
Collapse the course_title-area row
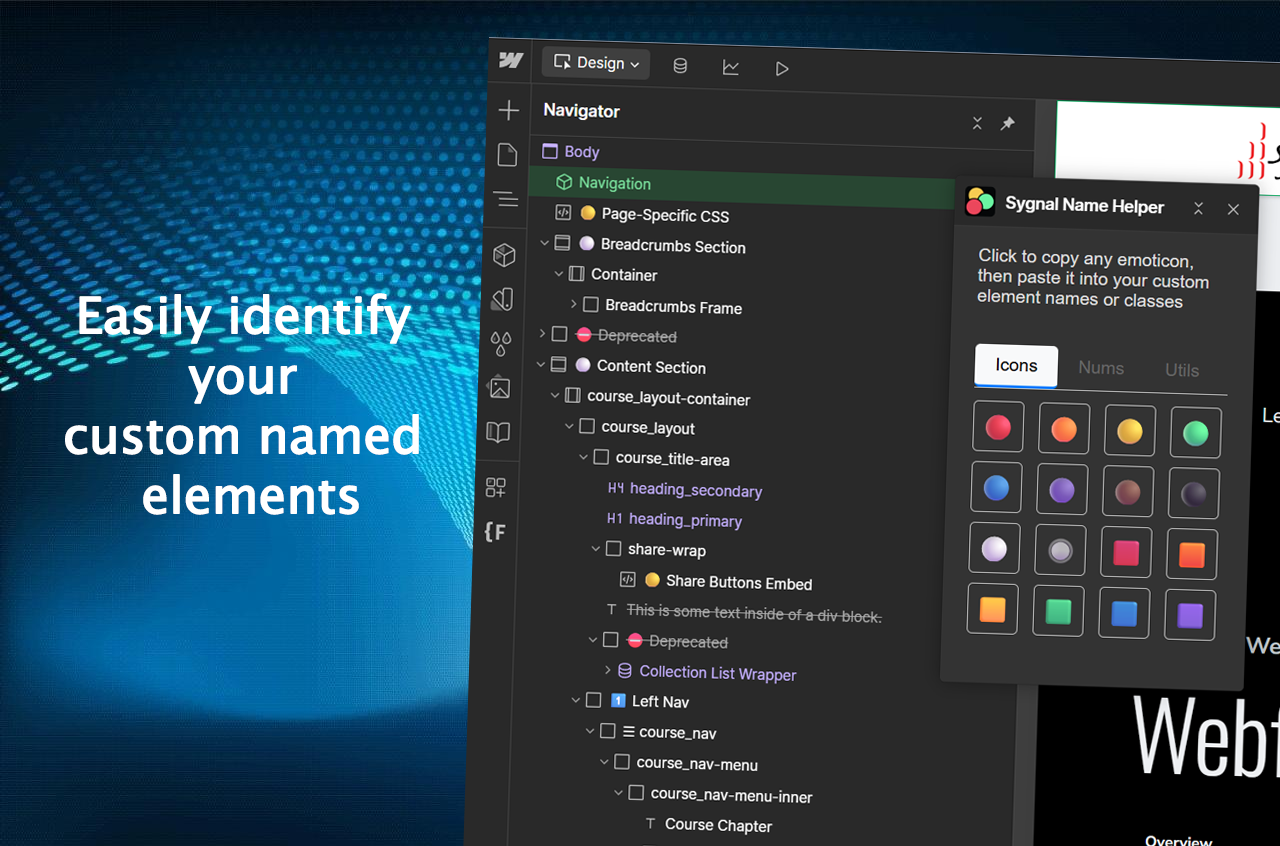pos(584,457)
